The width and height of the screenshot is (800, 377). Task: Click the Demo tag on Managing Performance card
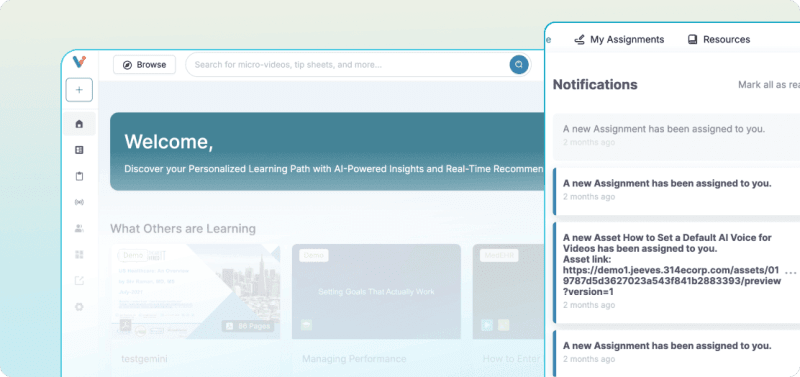314,256
